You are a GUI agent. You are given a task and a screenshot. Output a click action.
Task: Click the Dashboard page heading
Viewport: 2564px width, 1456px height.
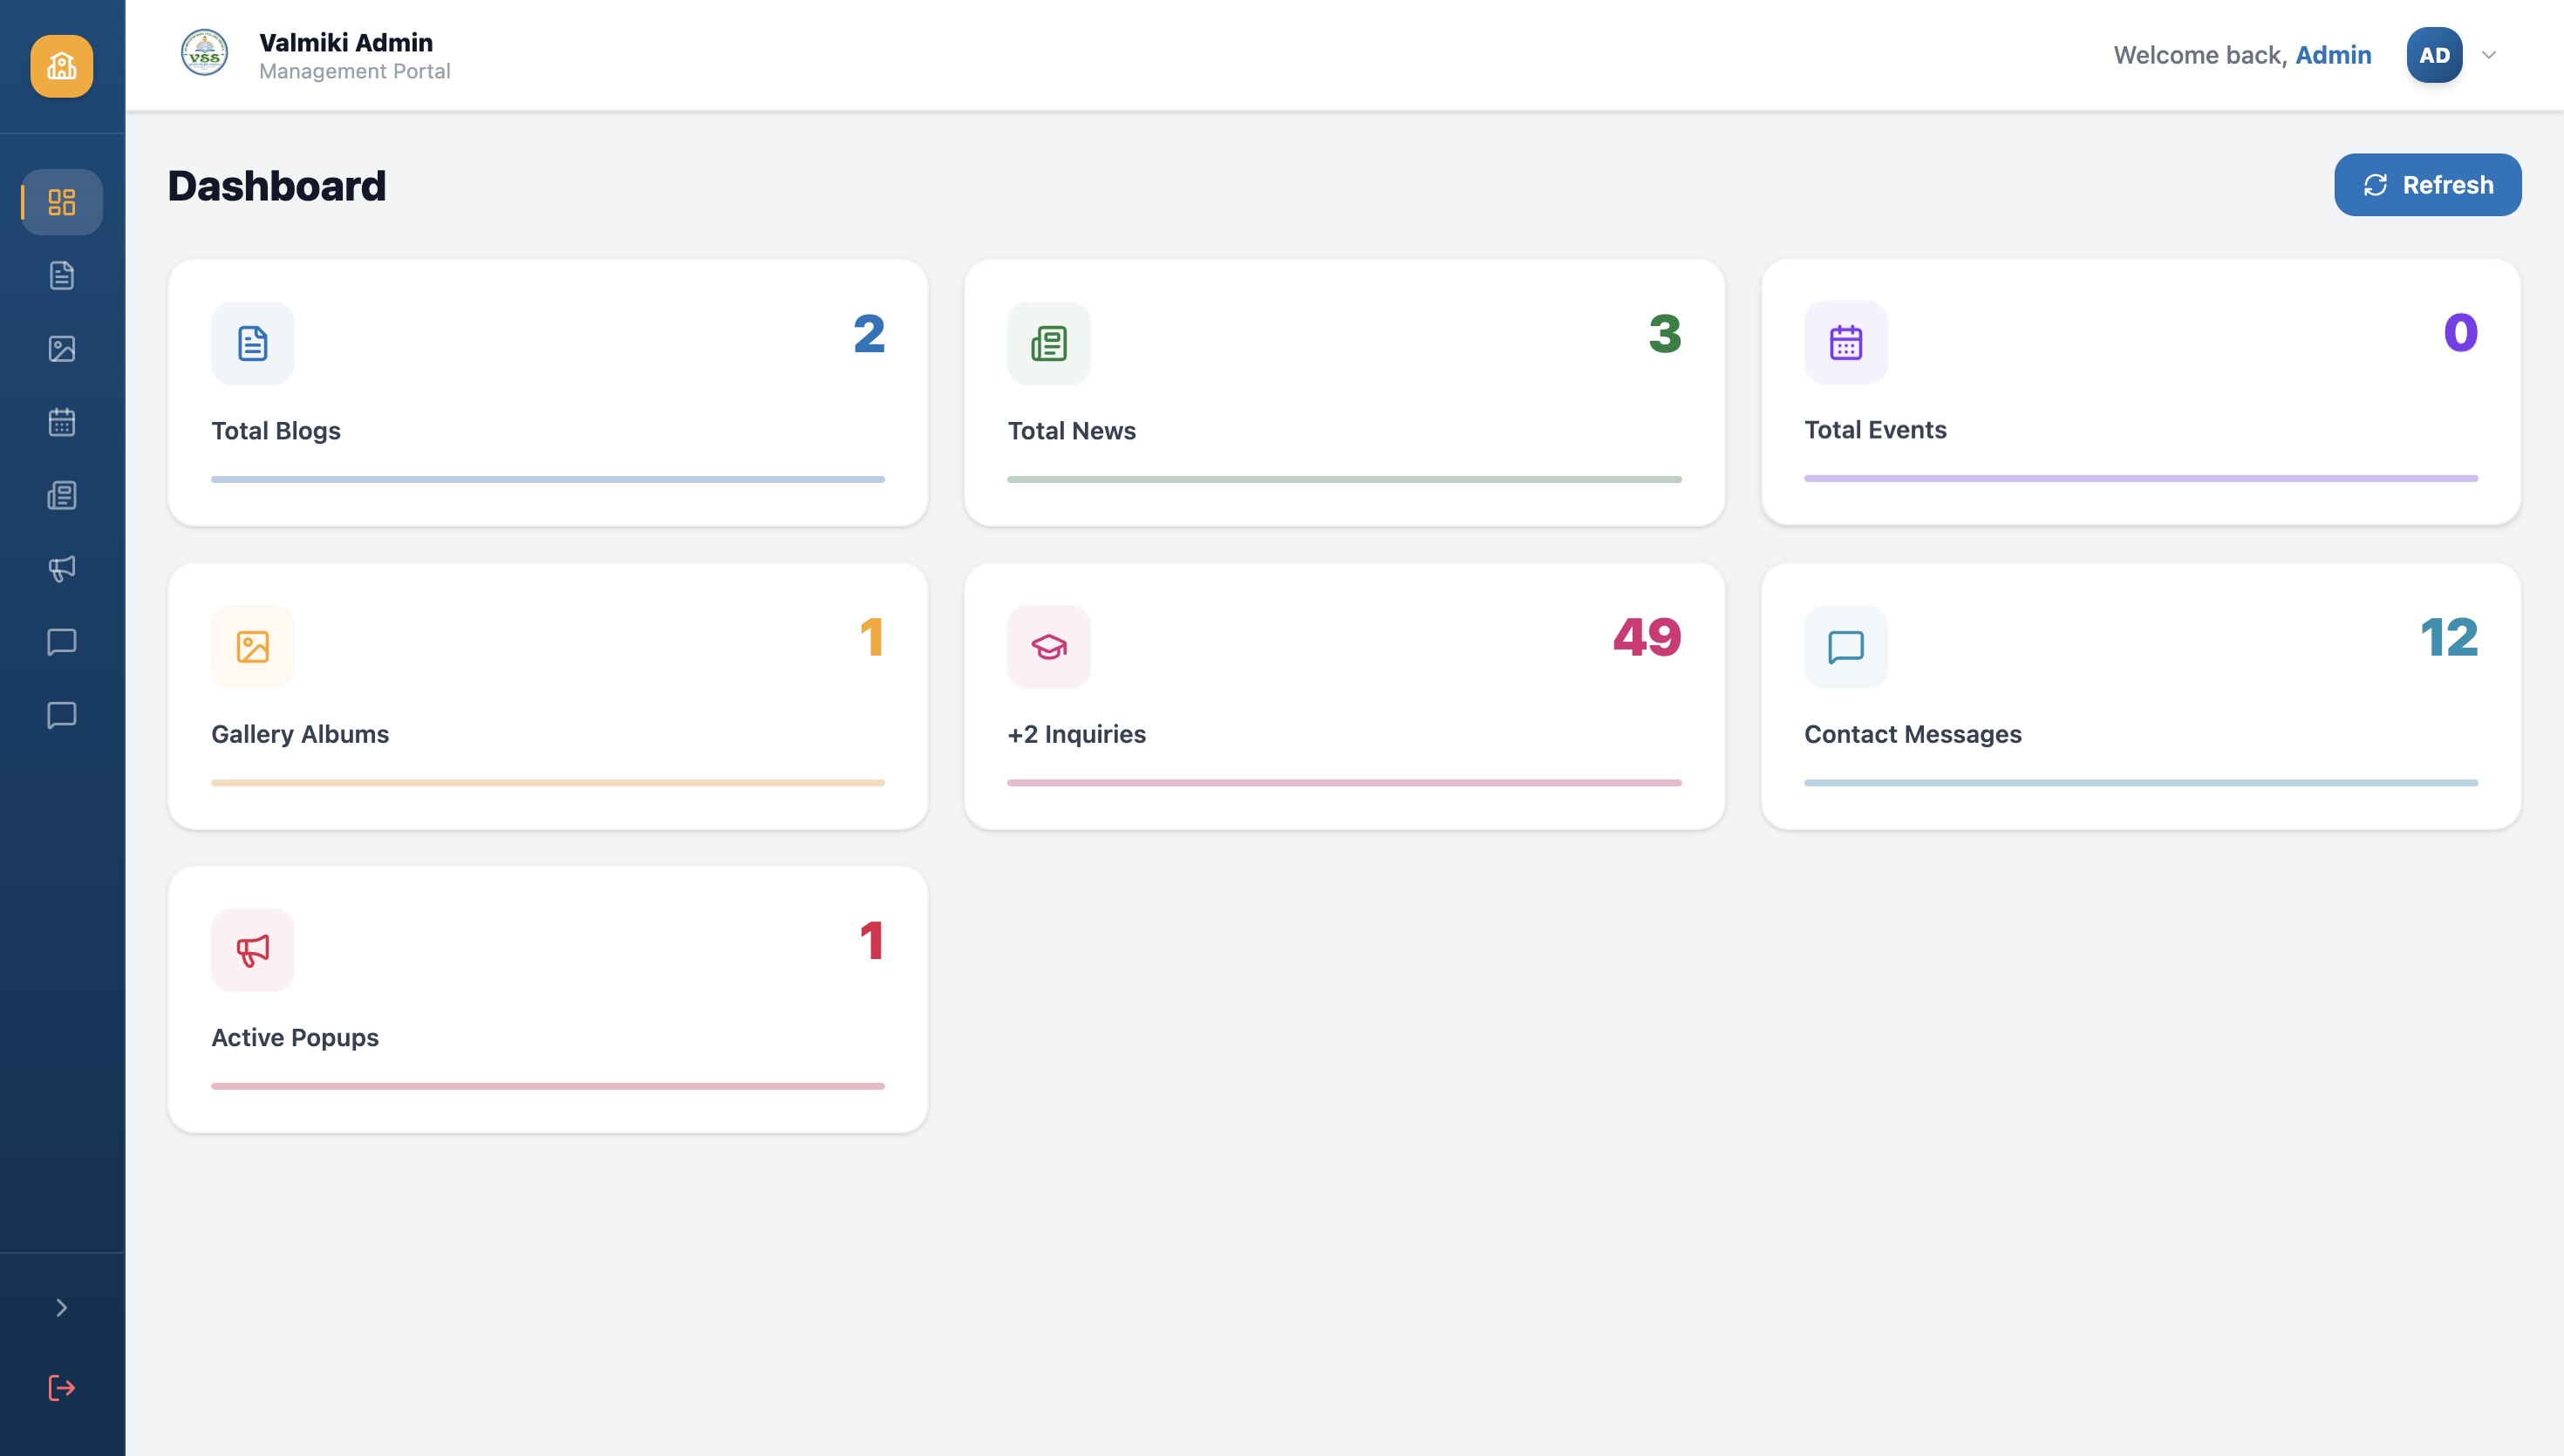[277, 186]
